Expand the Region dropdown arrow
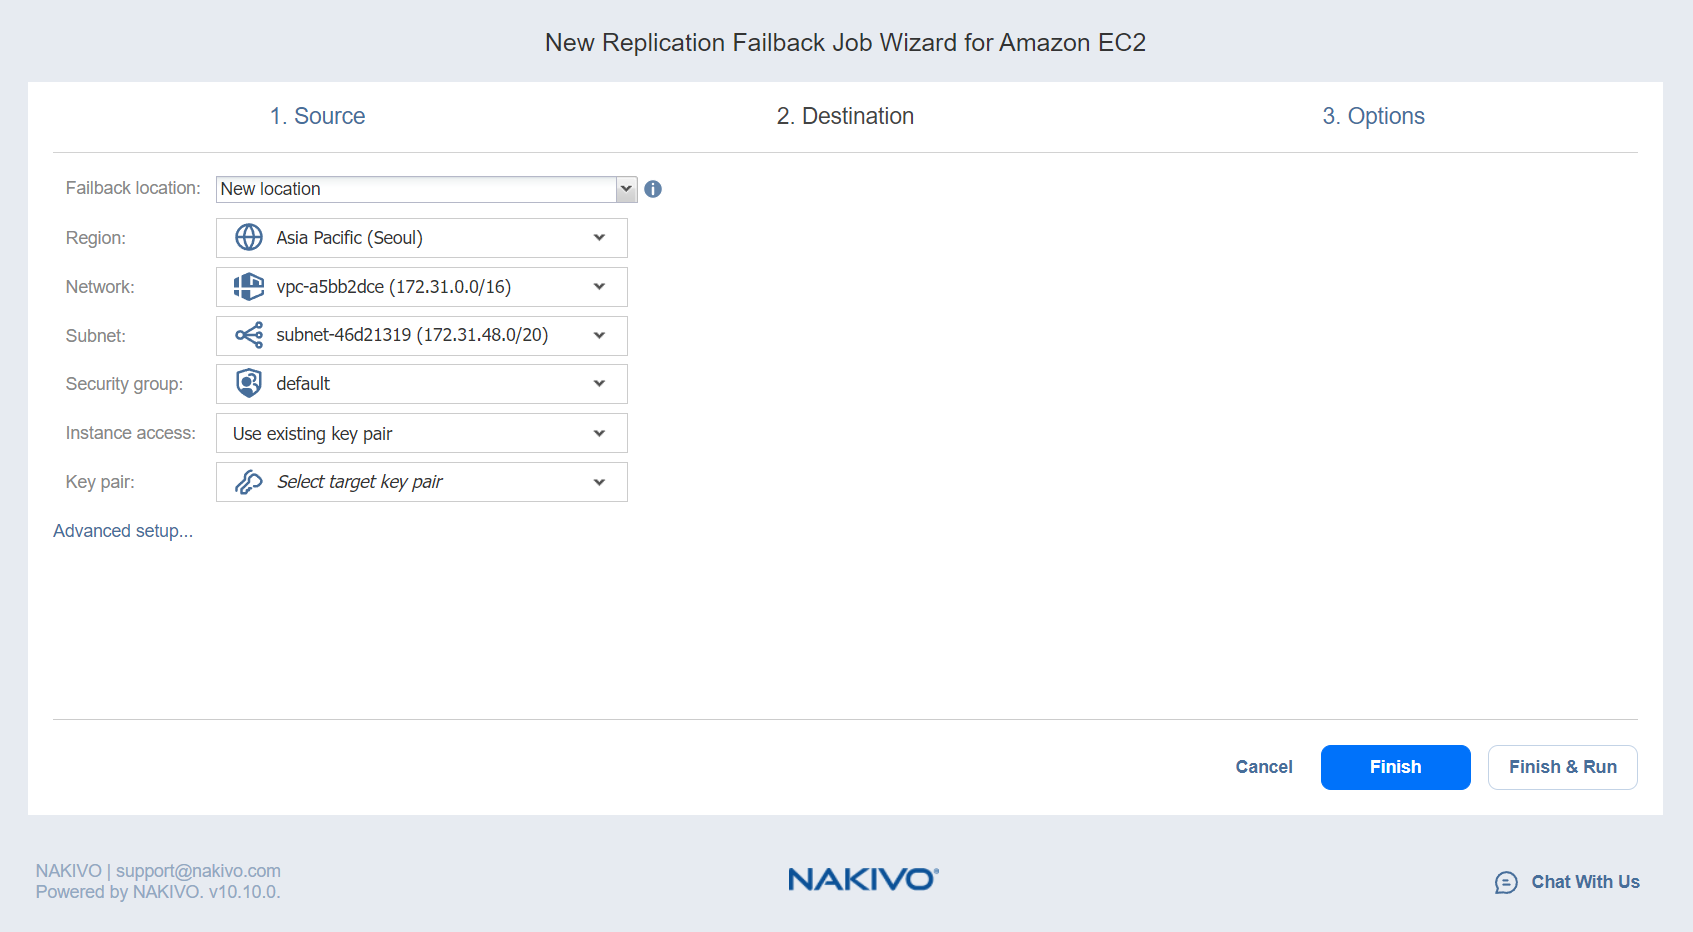1693x932 pixels. pyautogui.click(x=599, y=238)
